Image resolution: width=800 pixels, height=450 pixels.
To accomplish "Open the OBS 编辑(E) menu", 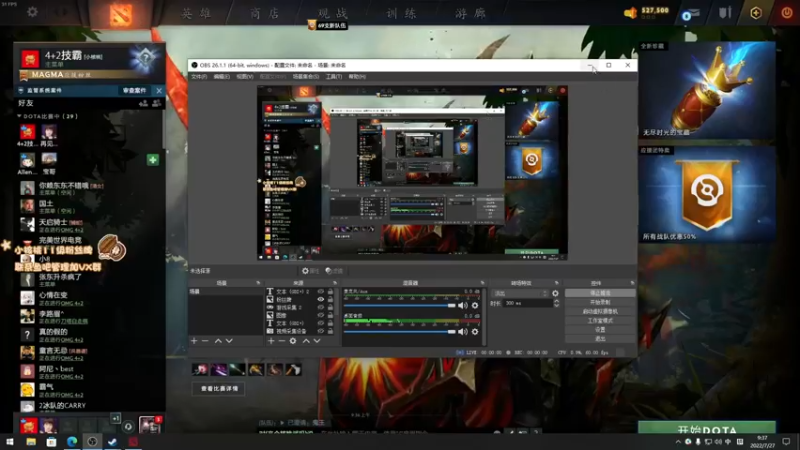I will [x=221, y=77].
